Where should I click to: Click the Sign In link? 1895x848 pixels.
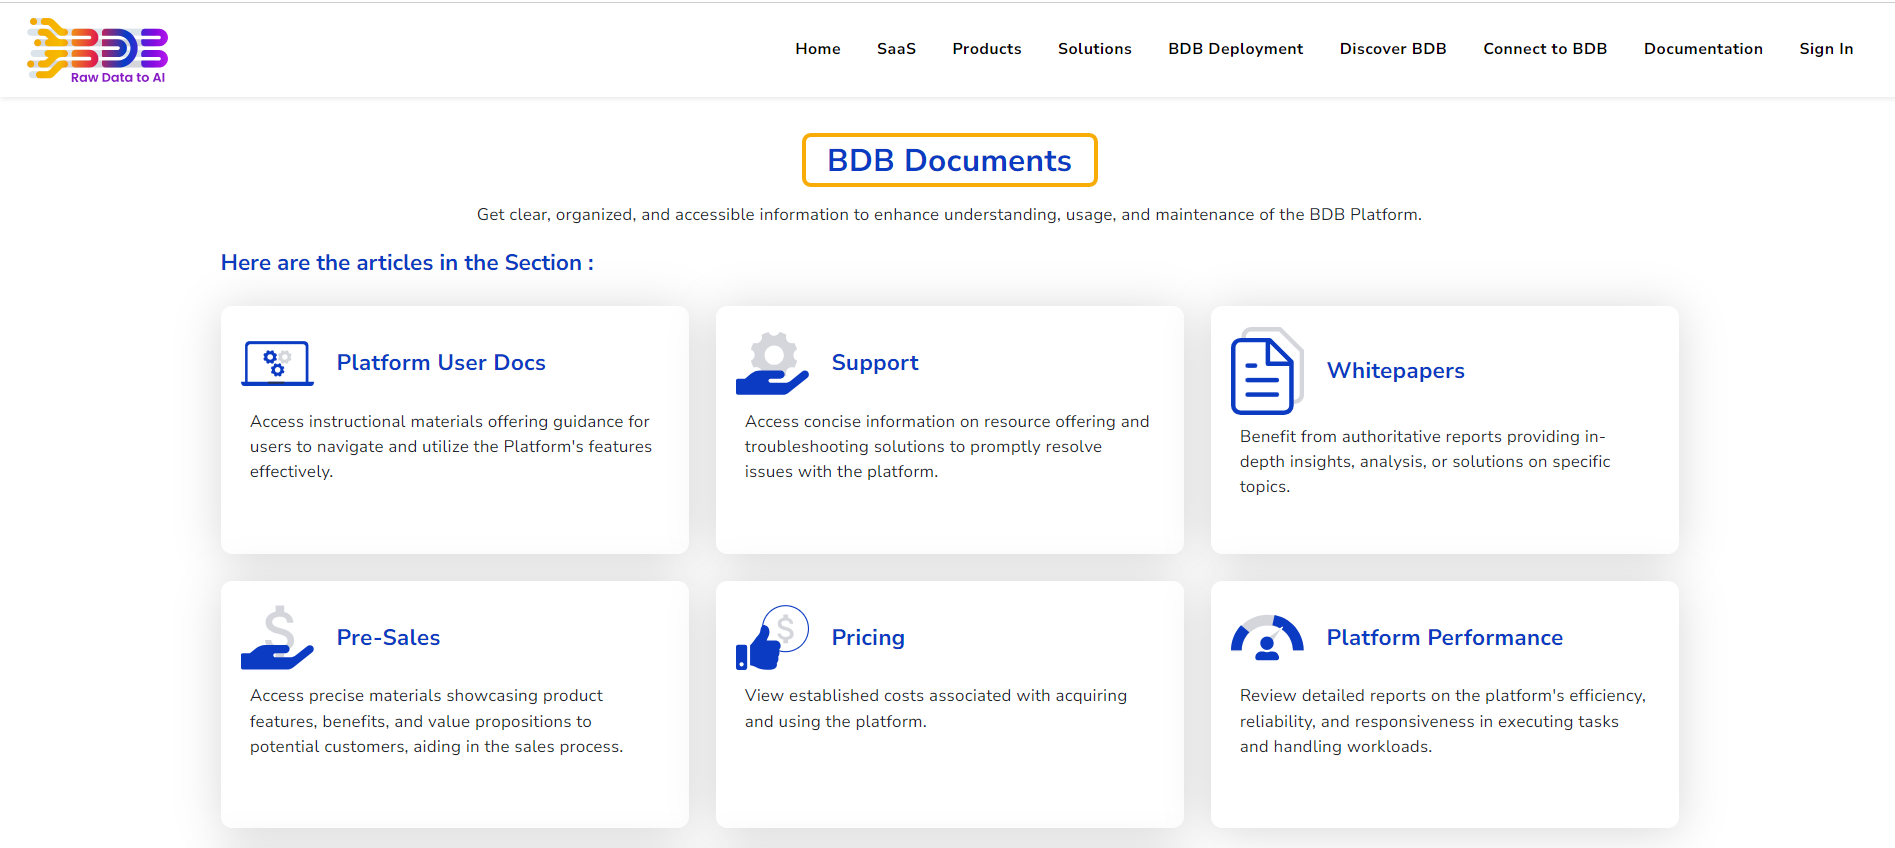[1825, 49]
